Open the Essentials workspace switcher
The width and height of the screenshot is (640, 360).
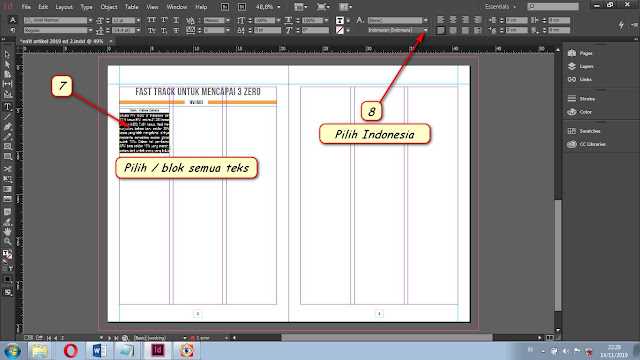500,7
